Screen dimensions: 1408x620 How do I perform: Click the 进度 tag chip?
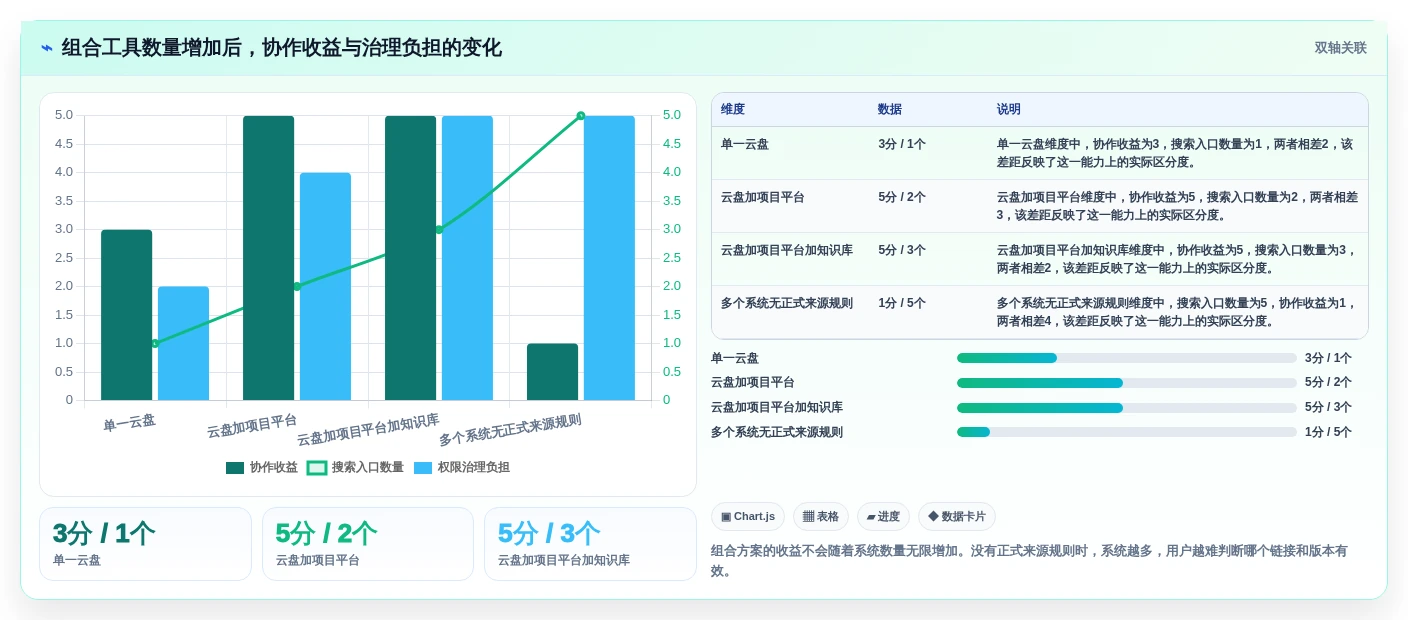tap(883, 517)
